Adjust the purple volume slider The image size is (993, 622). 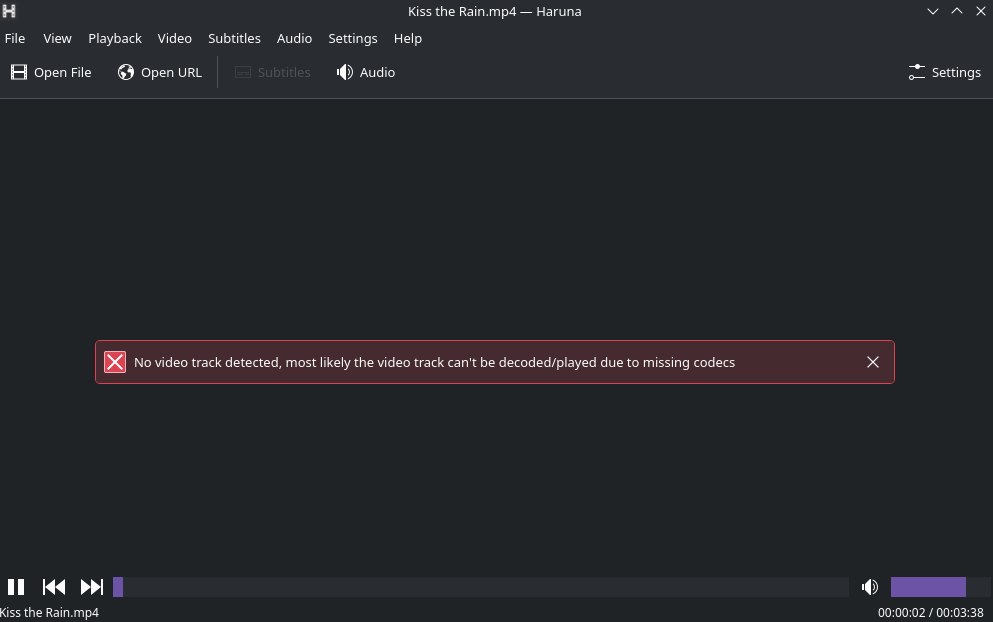[x=928, y=587]
